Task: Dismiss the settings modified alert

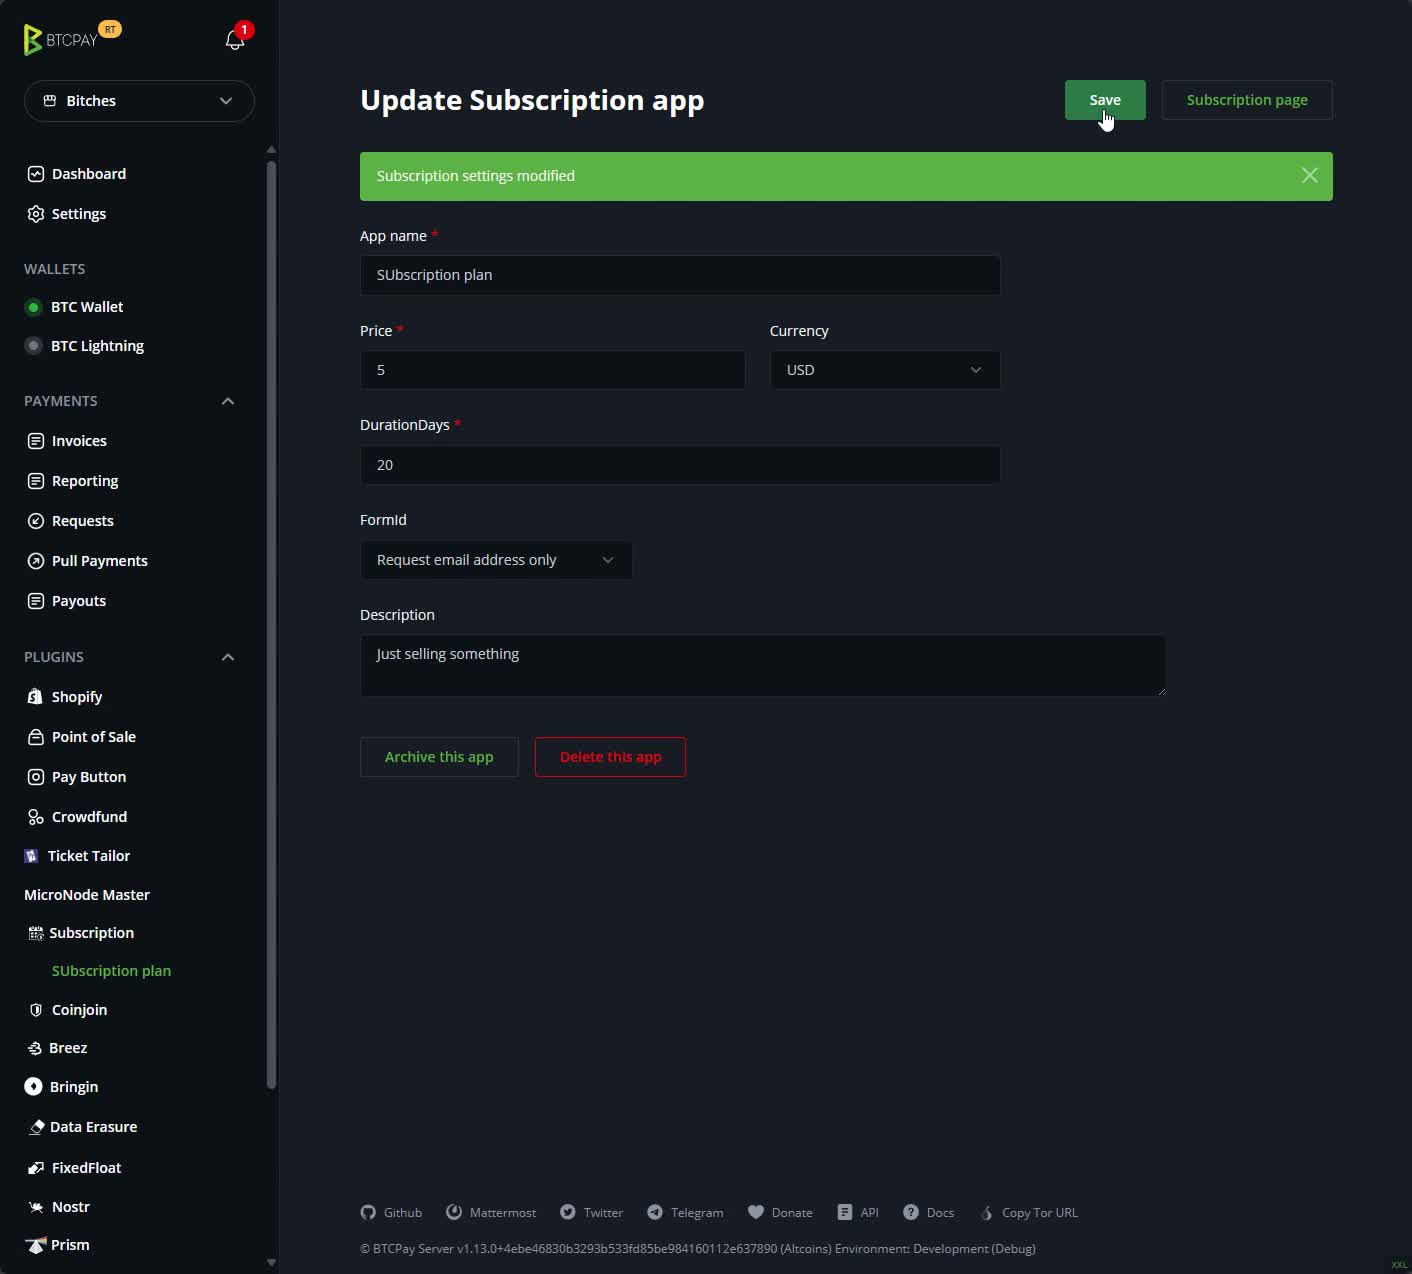Action: pyautogui.click(x=1309, y=176)
